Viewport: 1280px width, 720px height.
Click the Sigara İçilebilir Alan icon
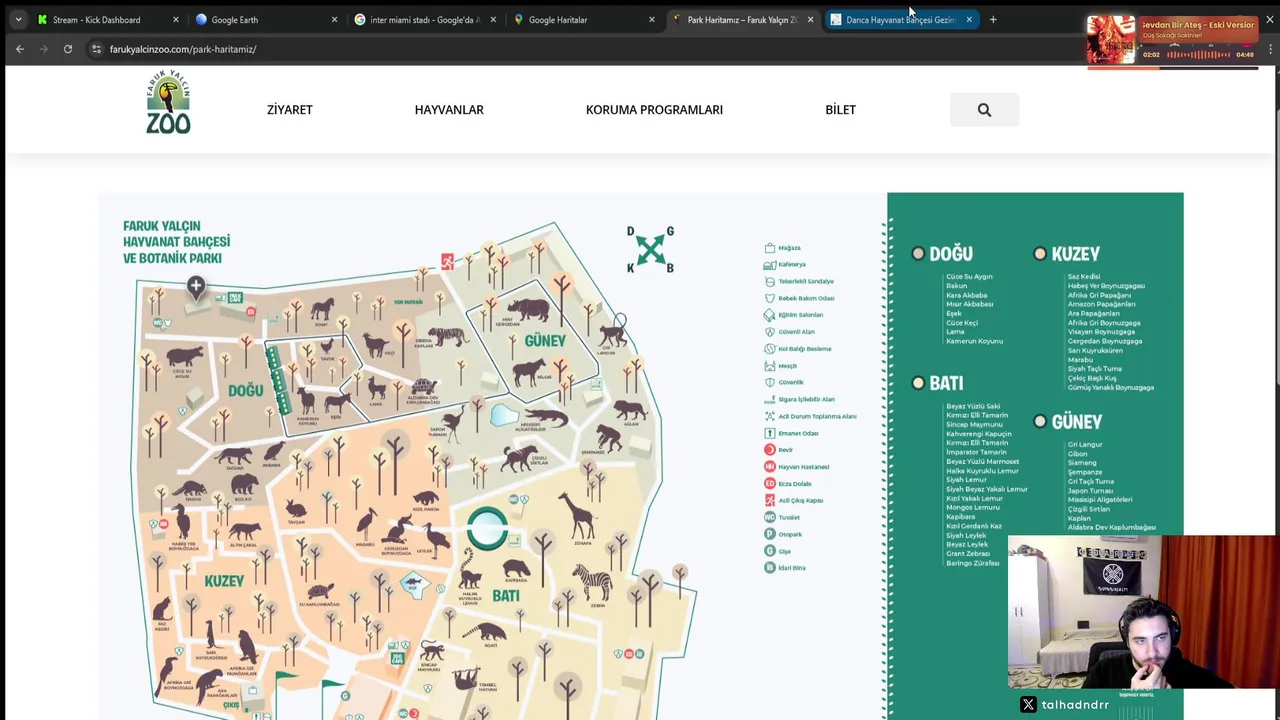(770, 399)
